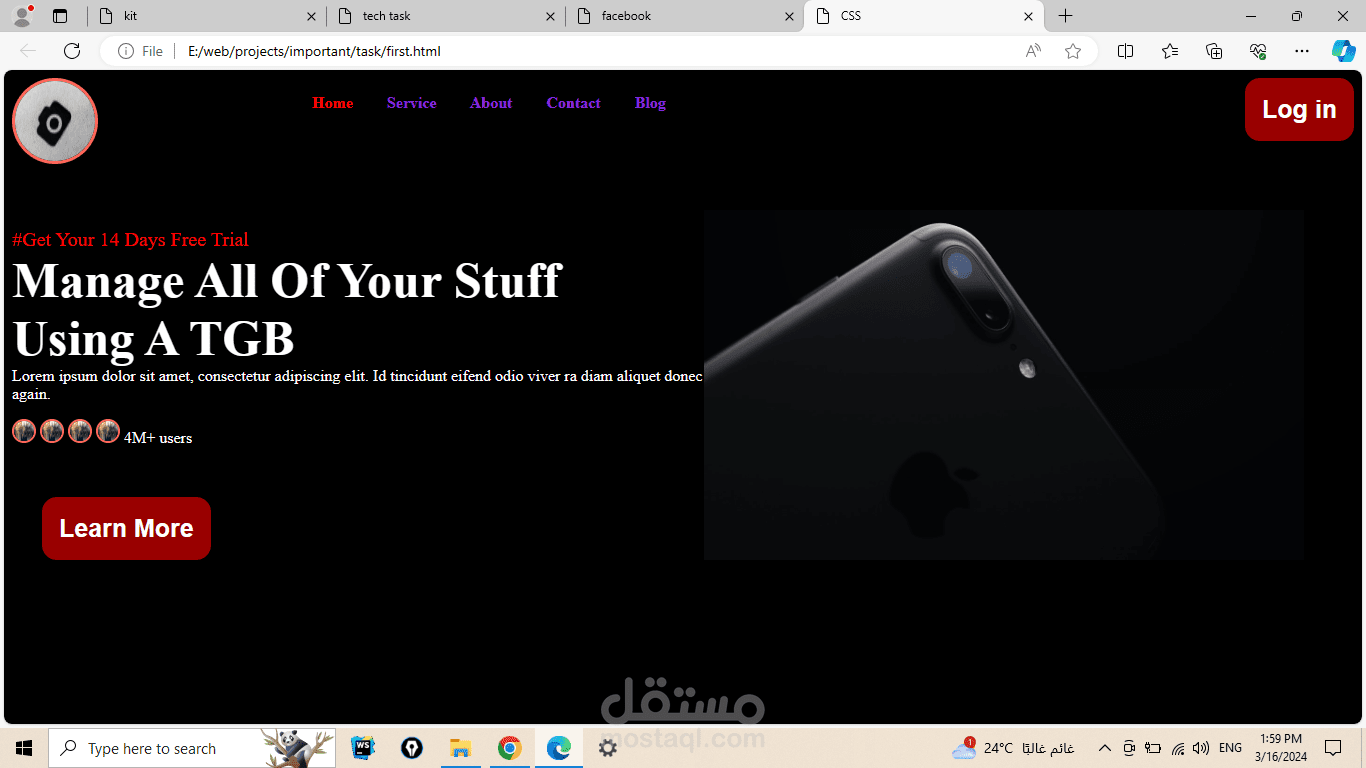Viewport: 1366px width, 768px height.
Task: Toggle split screen icon
Action: pos(1125,51)
